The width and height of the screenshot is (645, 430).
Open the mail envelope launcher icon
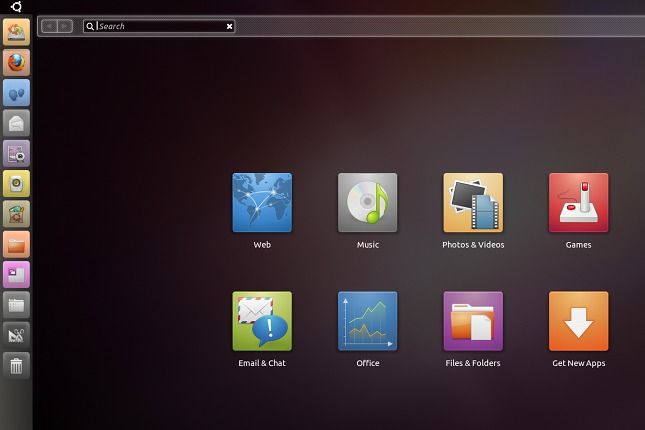(x=17, y=123)
